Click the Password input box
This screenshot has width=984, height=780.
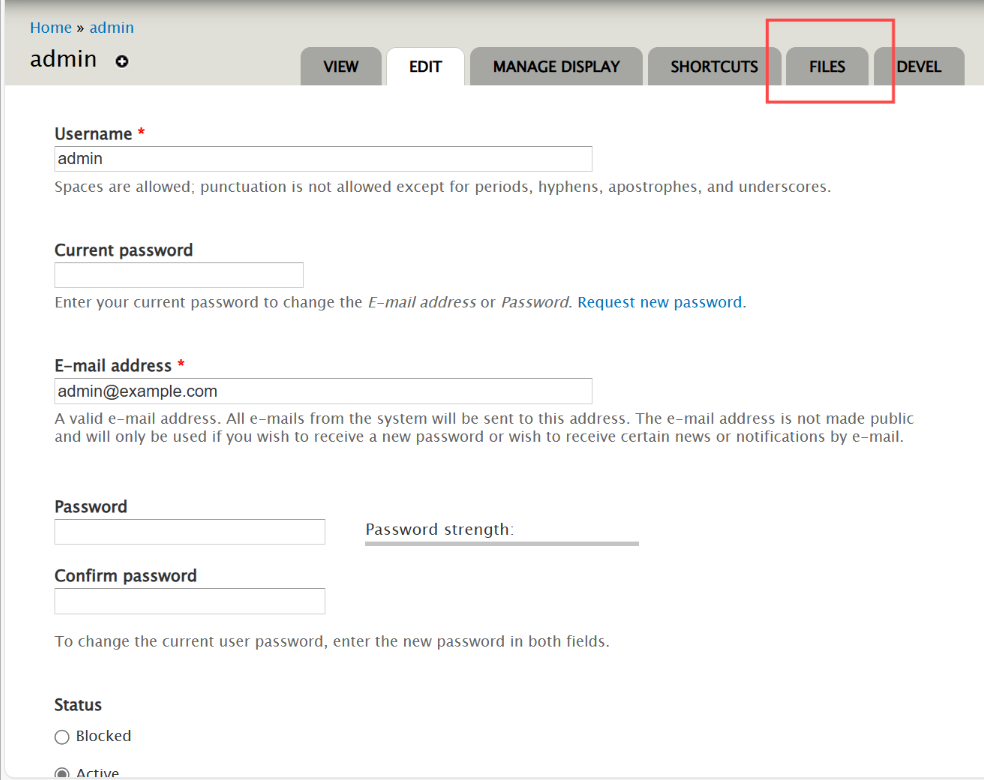click(190, 532)
